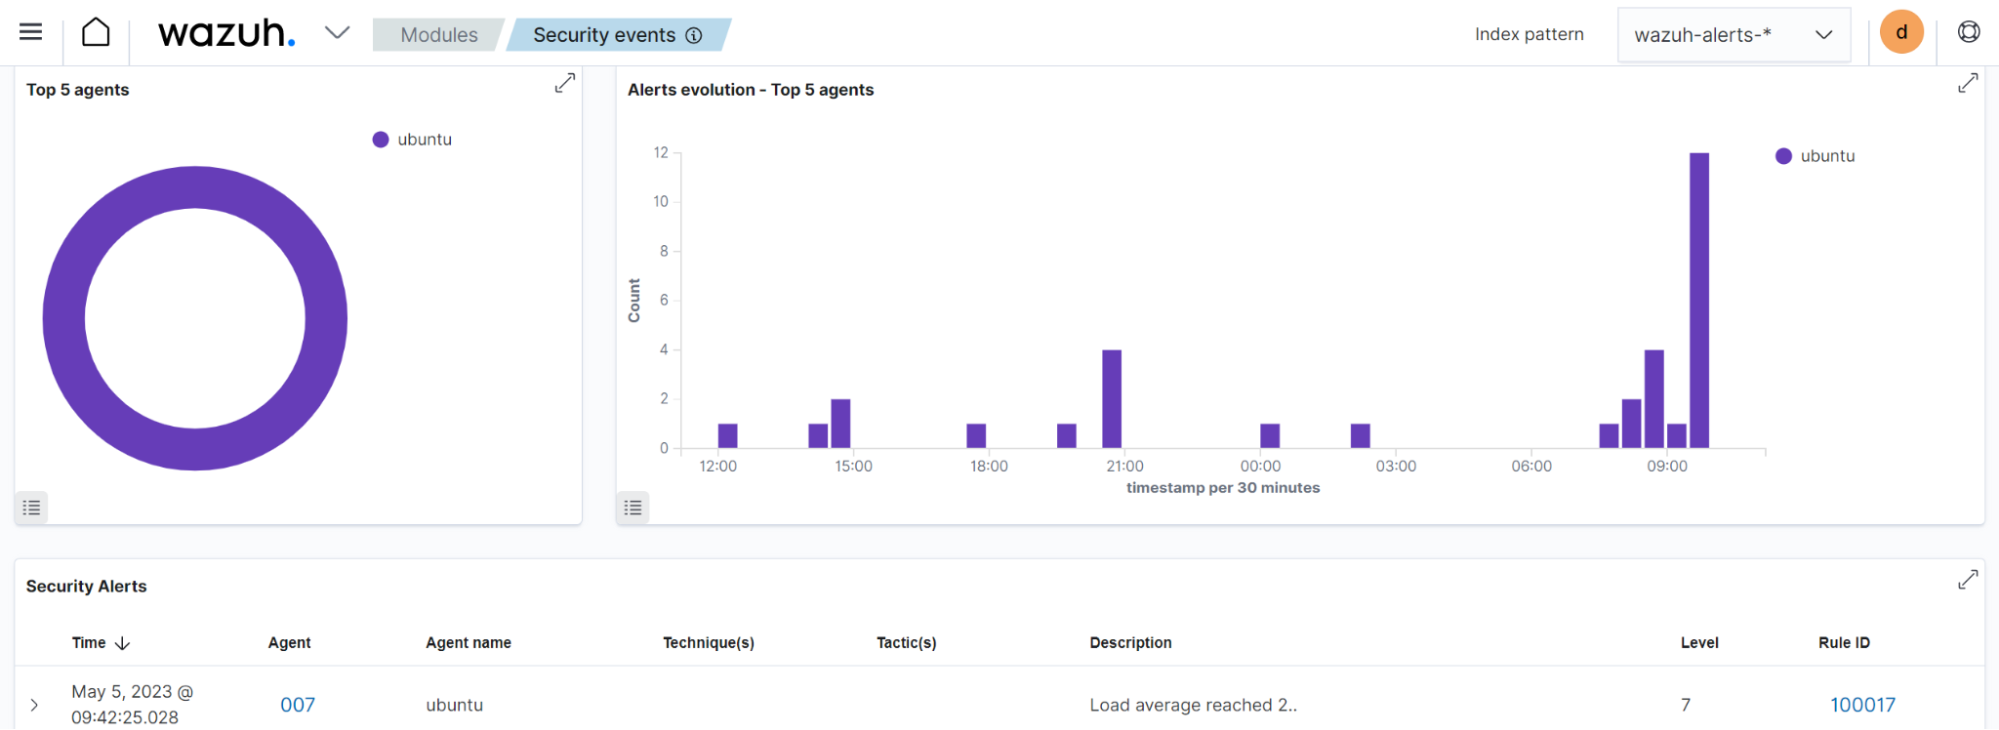1999x730 pixels.
Task: Expand the Top 5 agents panel
Action: 565,83
